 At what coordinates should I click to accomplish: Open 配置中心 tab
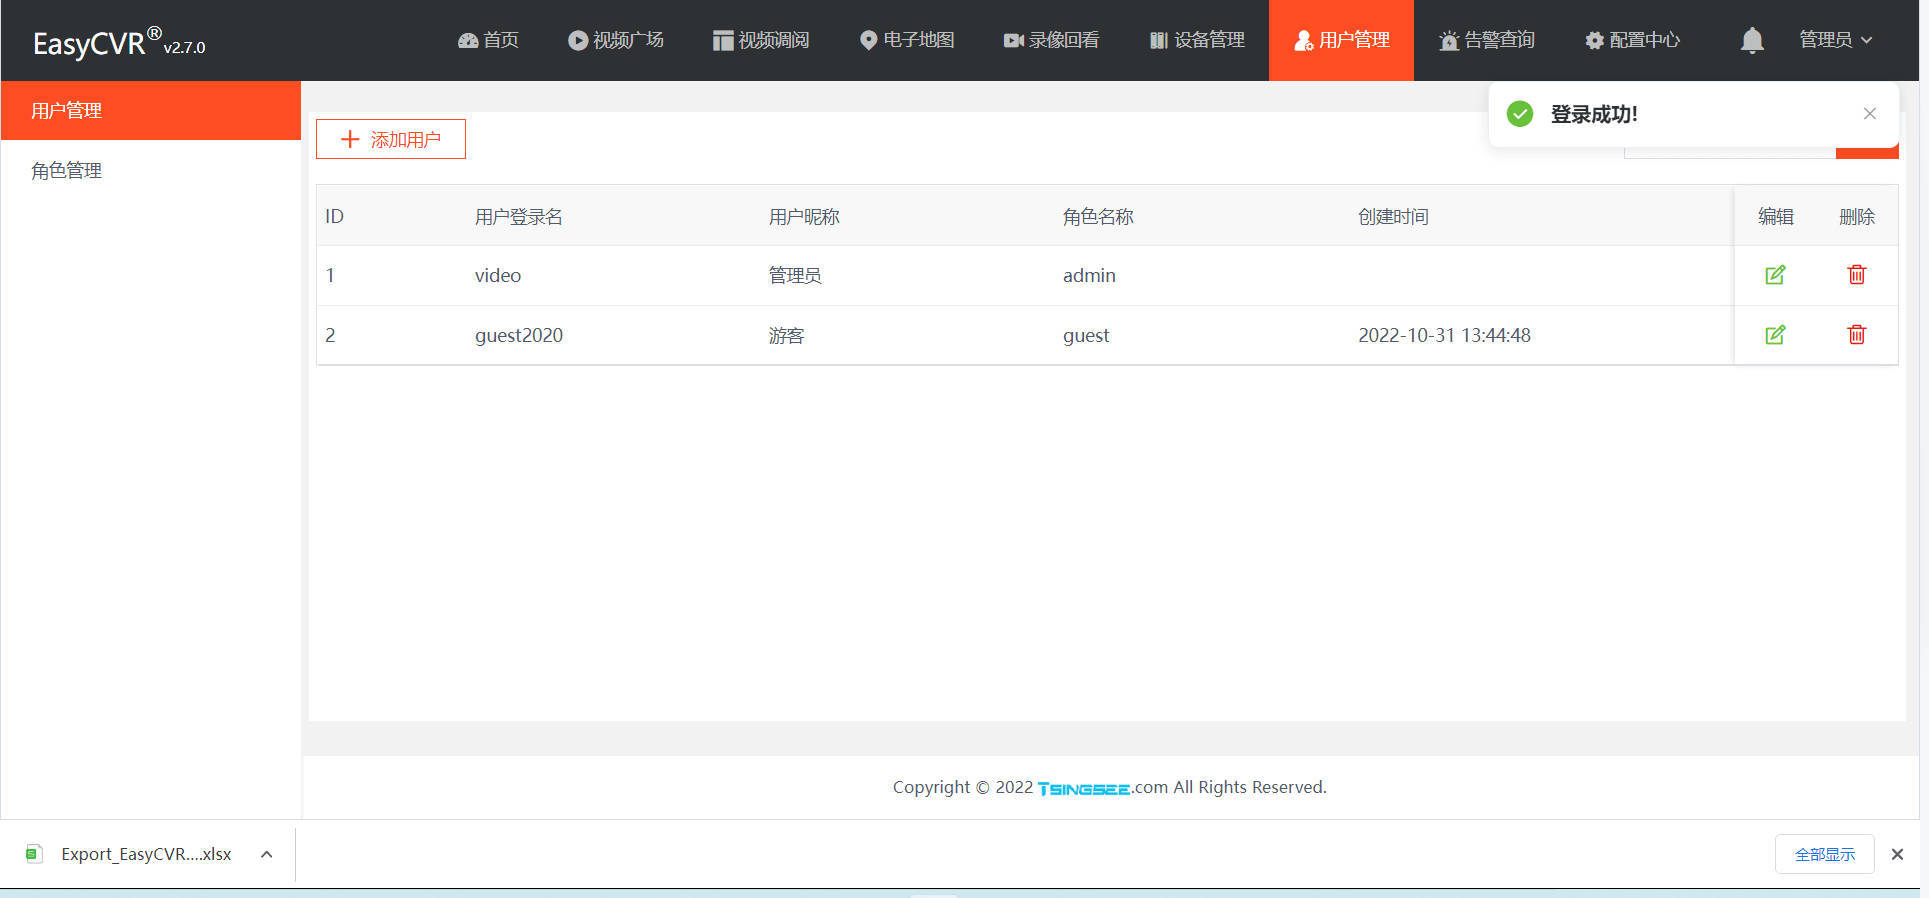click(x=1632, y=40)
